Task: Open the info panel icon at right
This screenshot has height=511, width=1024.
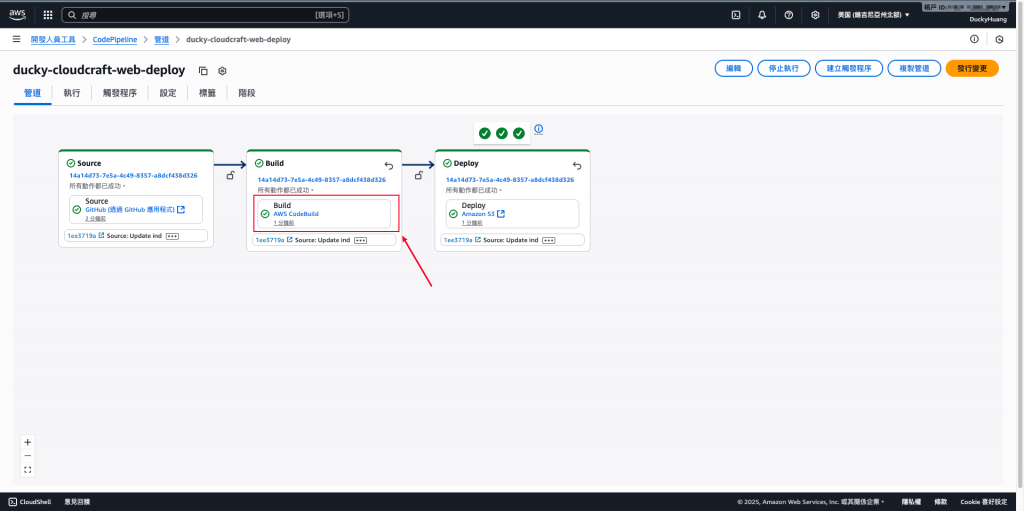Action: 974,39
